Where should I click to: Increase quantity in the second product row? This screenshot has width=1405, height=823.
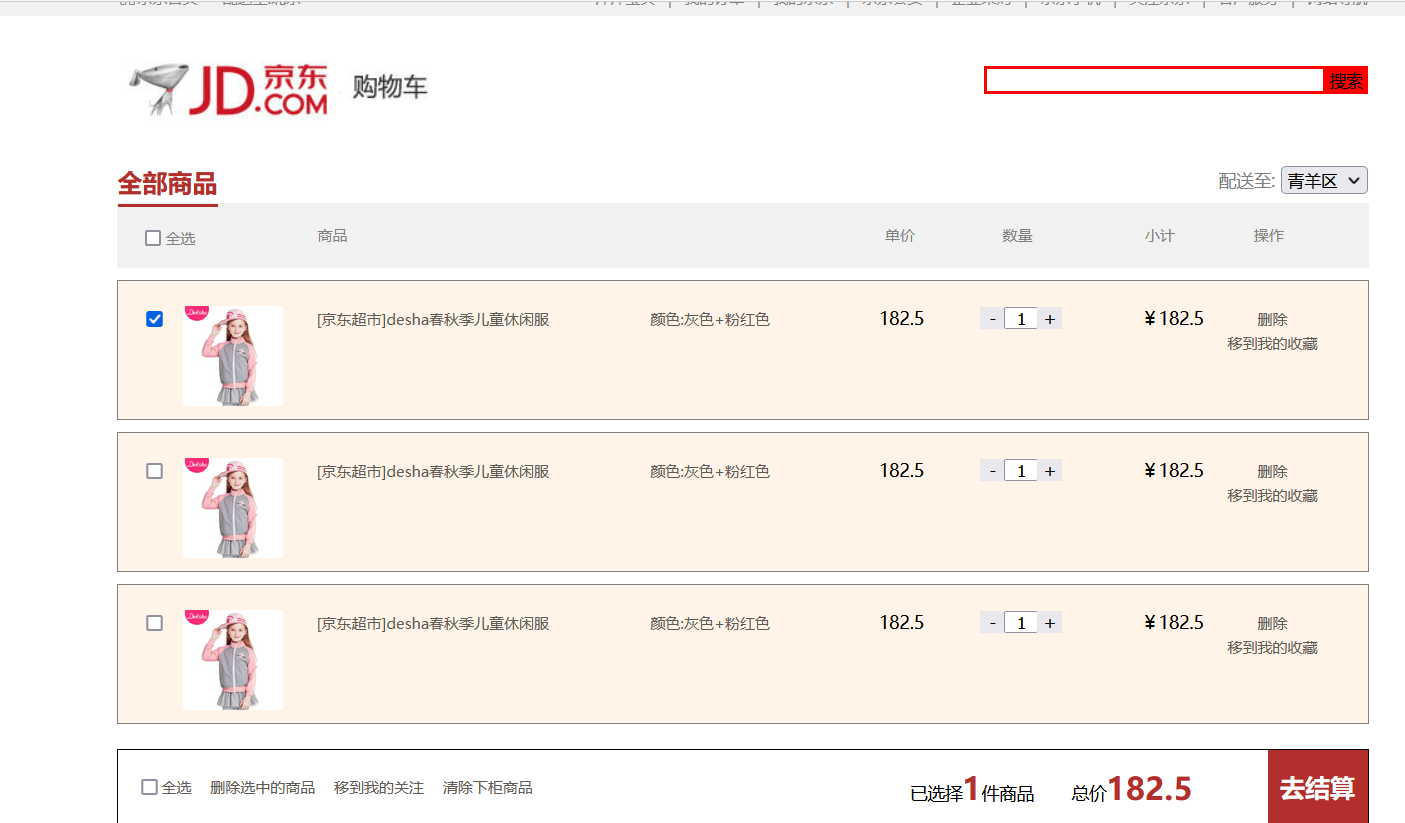click(1049, 471)
